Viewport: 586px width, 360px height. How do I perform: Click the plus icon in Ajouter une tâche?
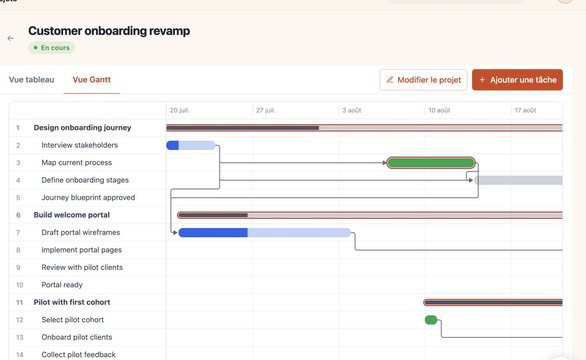click(x=482, y=80)
